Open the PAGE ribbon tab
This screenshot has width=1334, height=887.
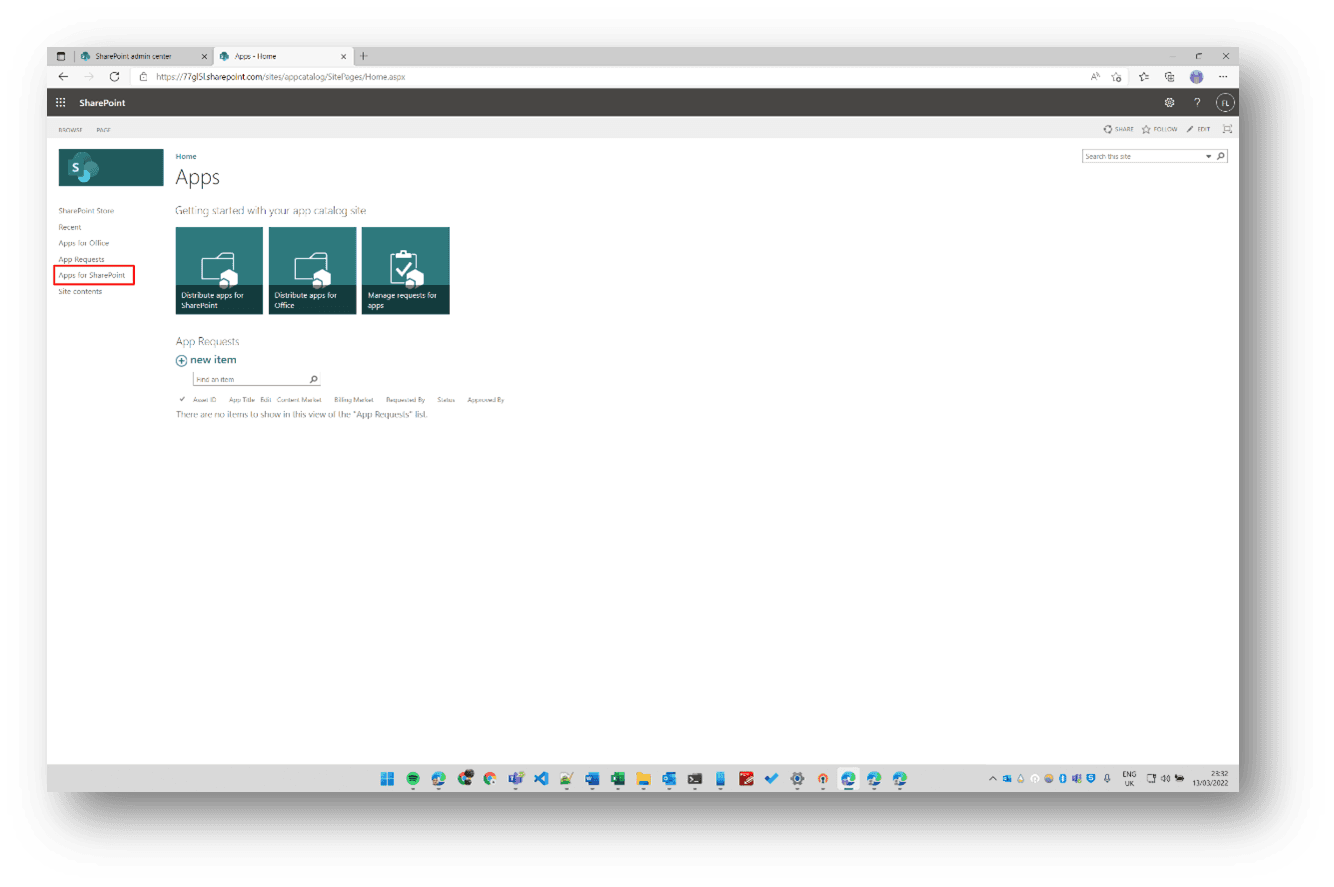103,130
